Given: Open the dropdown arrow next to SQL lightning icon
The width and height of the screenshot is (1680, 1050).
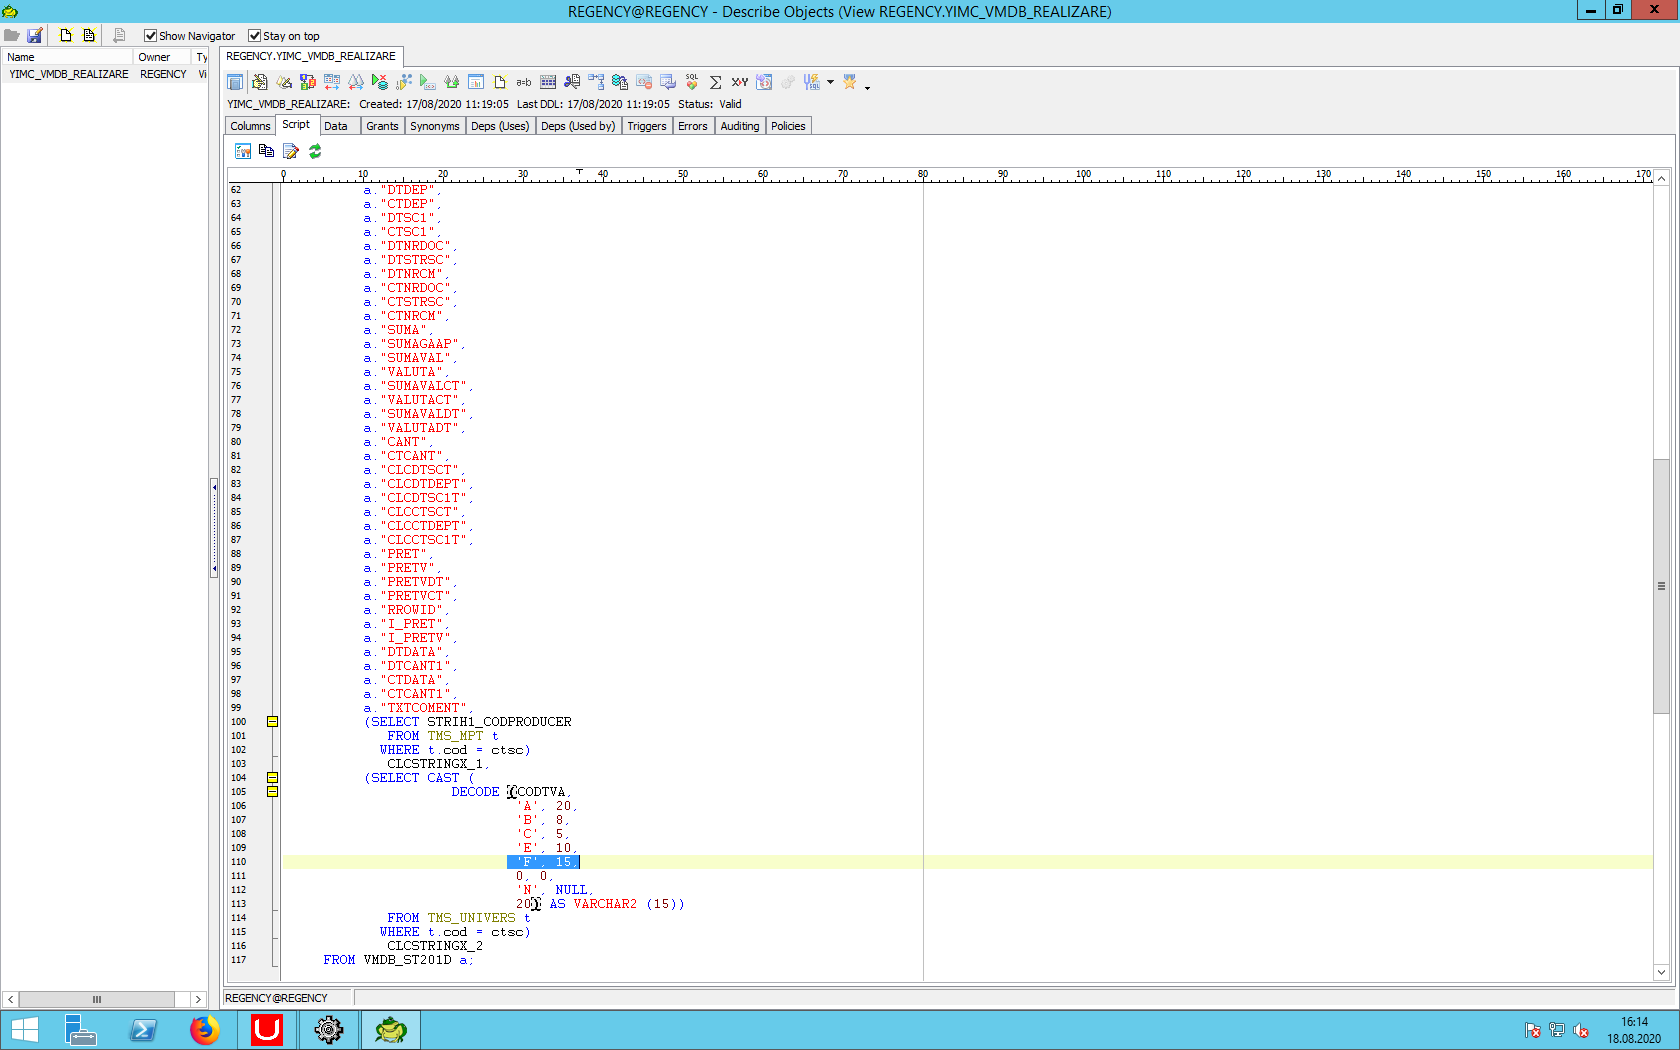Looking at the screenshot, I should coord(830,83).
